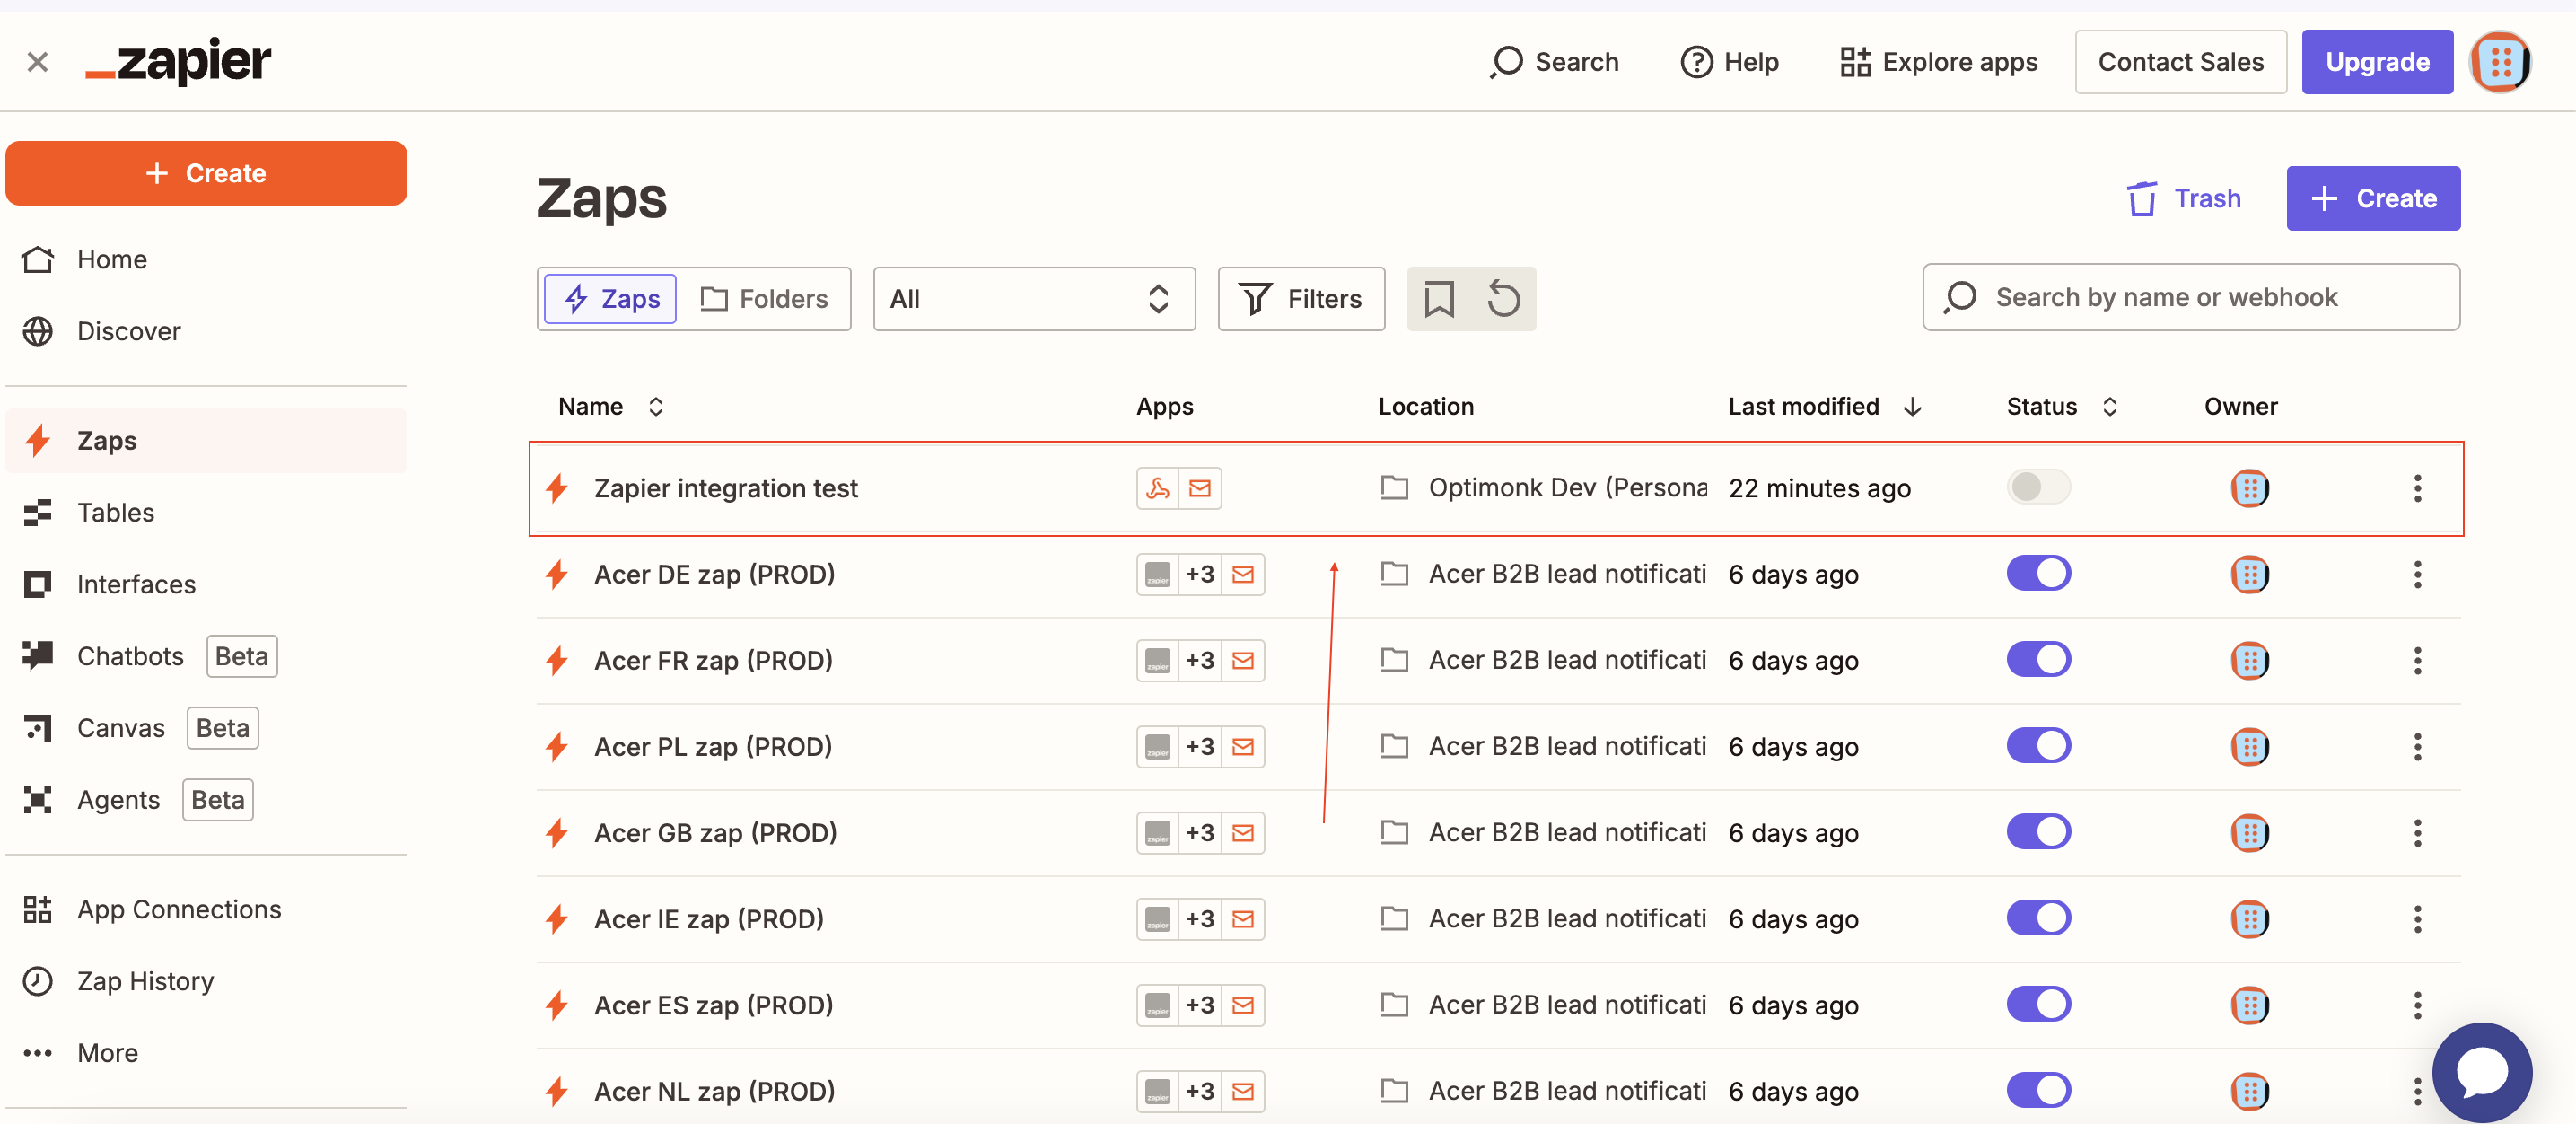This screenshot has height=1124, width=2576.
Task: Open the Filters panel
Action: point(1301,299)
